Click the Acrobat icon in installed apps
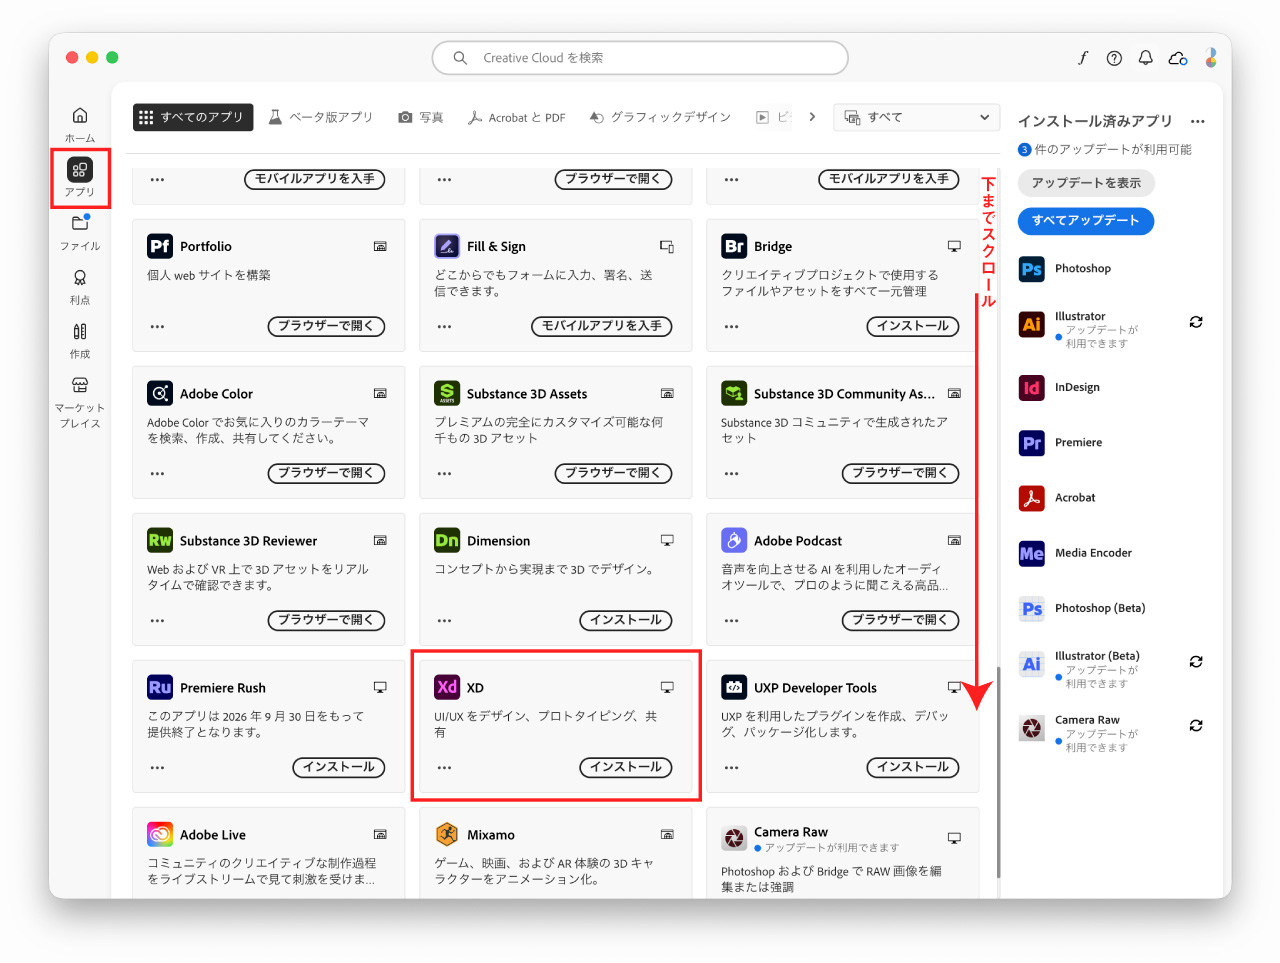This screenshot has width=1280, height=963. tap(1032, 498)
